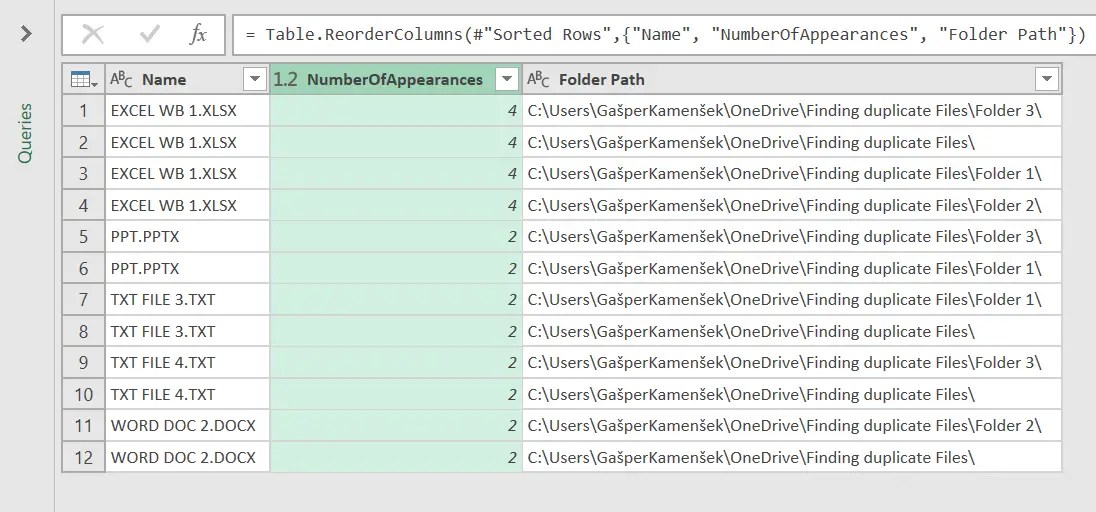This screenshot has height=512, width=1096.
Task: Select row number 9
Action: [x=84, y=362]
